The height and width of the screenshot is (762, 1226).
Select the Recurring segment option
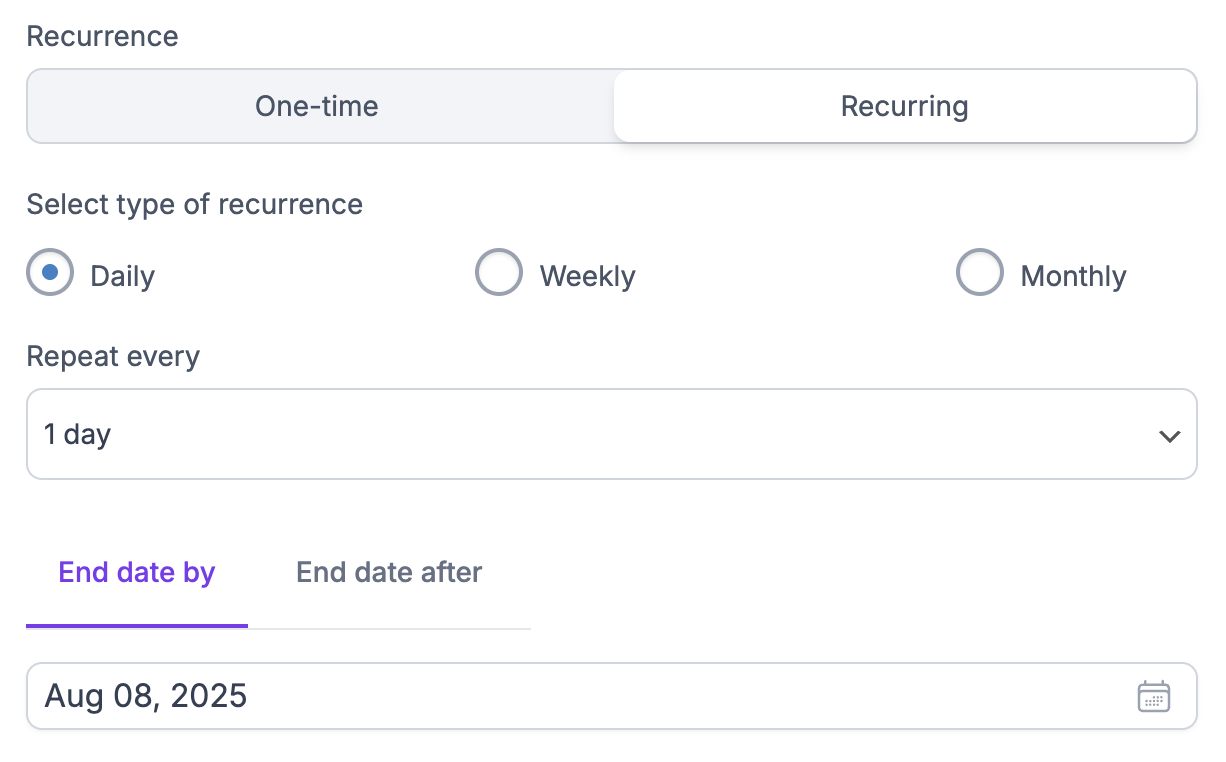pyautogui.click(x=904, y=106)
